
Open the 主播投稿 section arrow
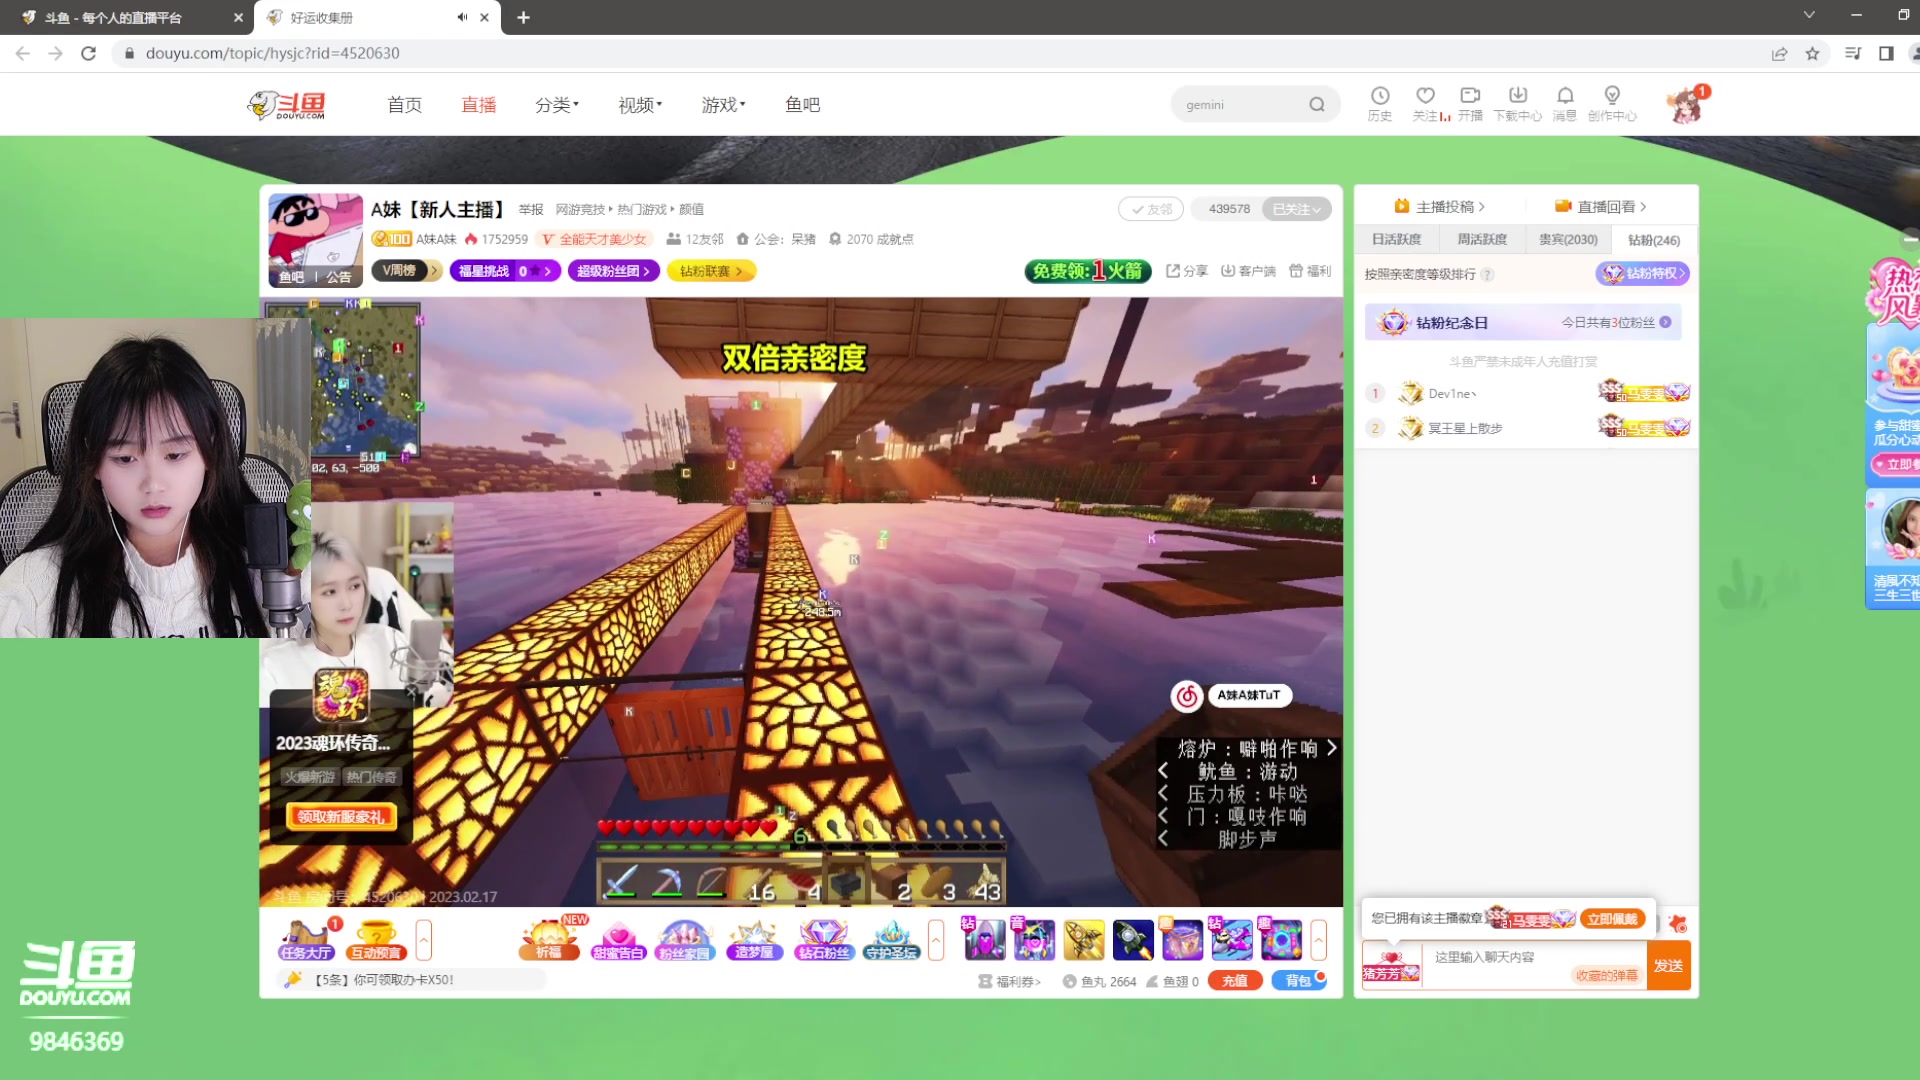(1482, 206)
